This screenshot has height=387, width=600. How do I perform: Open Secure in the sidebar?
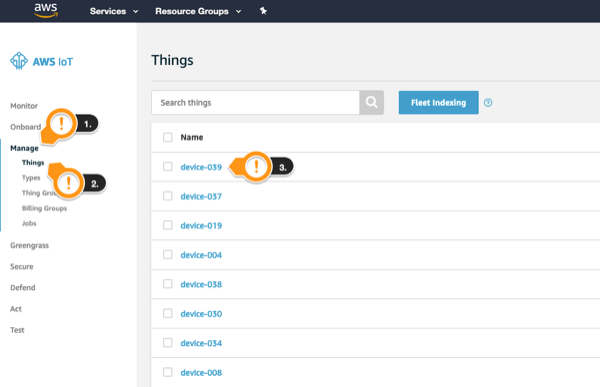22,266
